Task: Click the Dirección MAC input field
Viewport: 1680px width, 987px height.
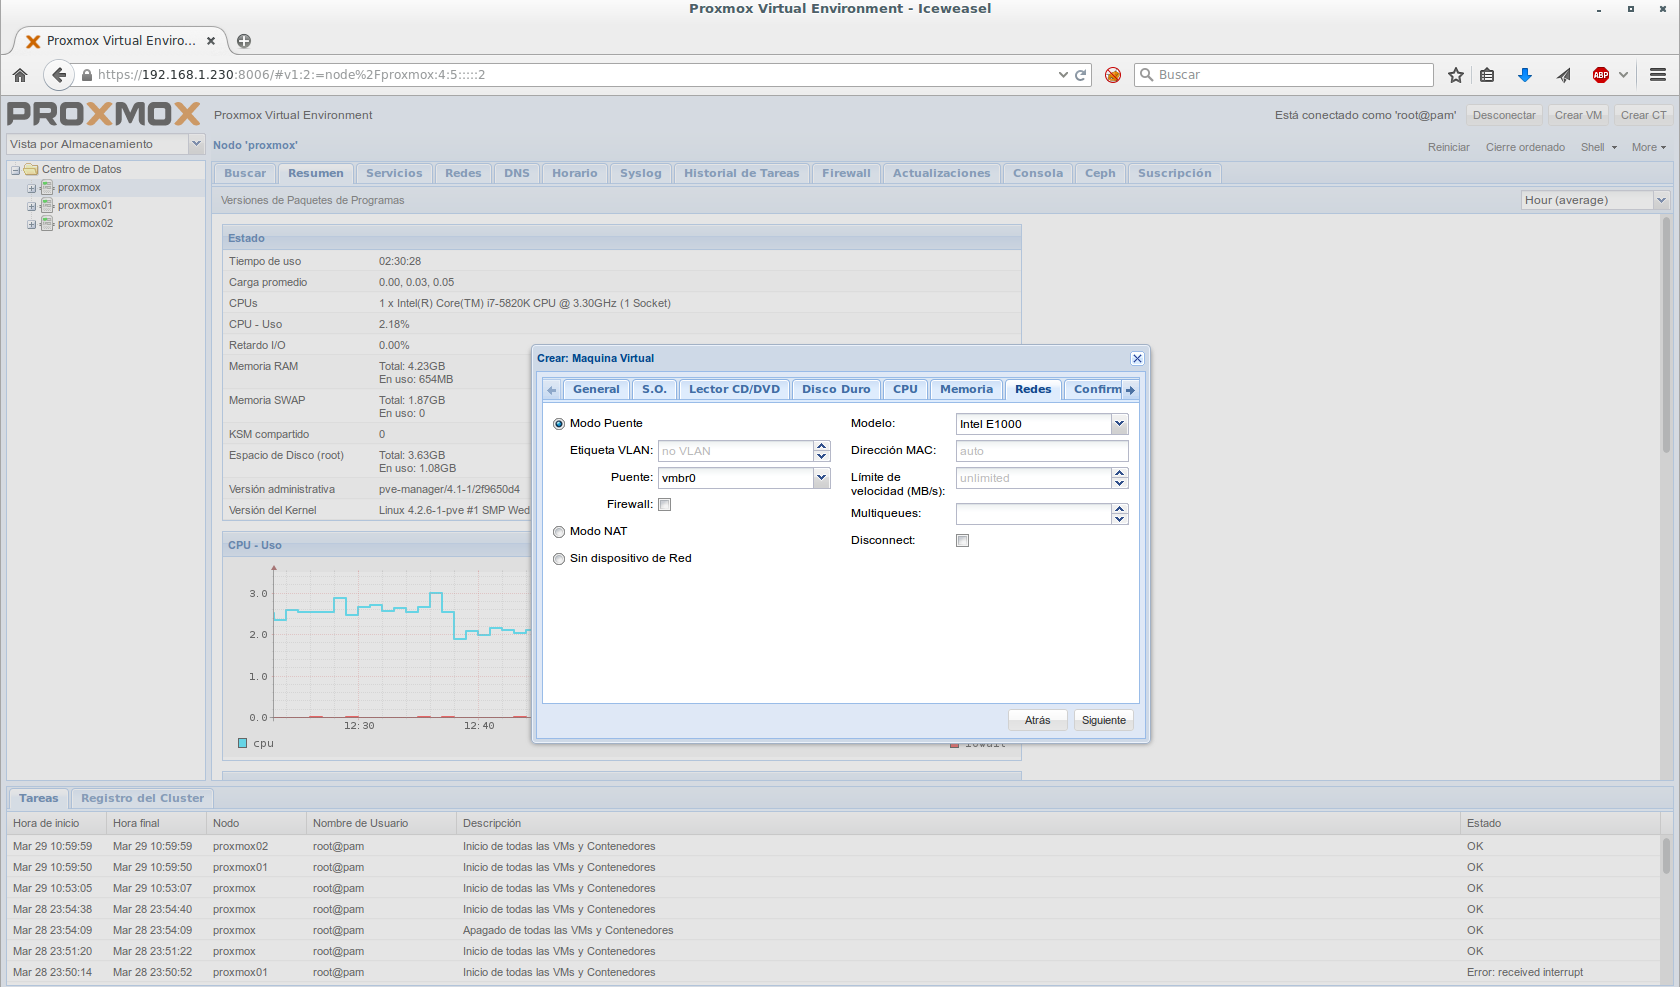Action: (1041, 451)
